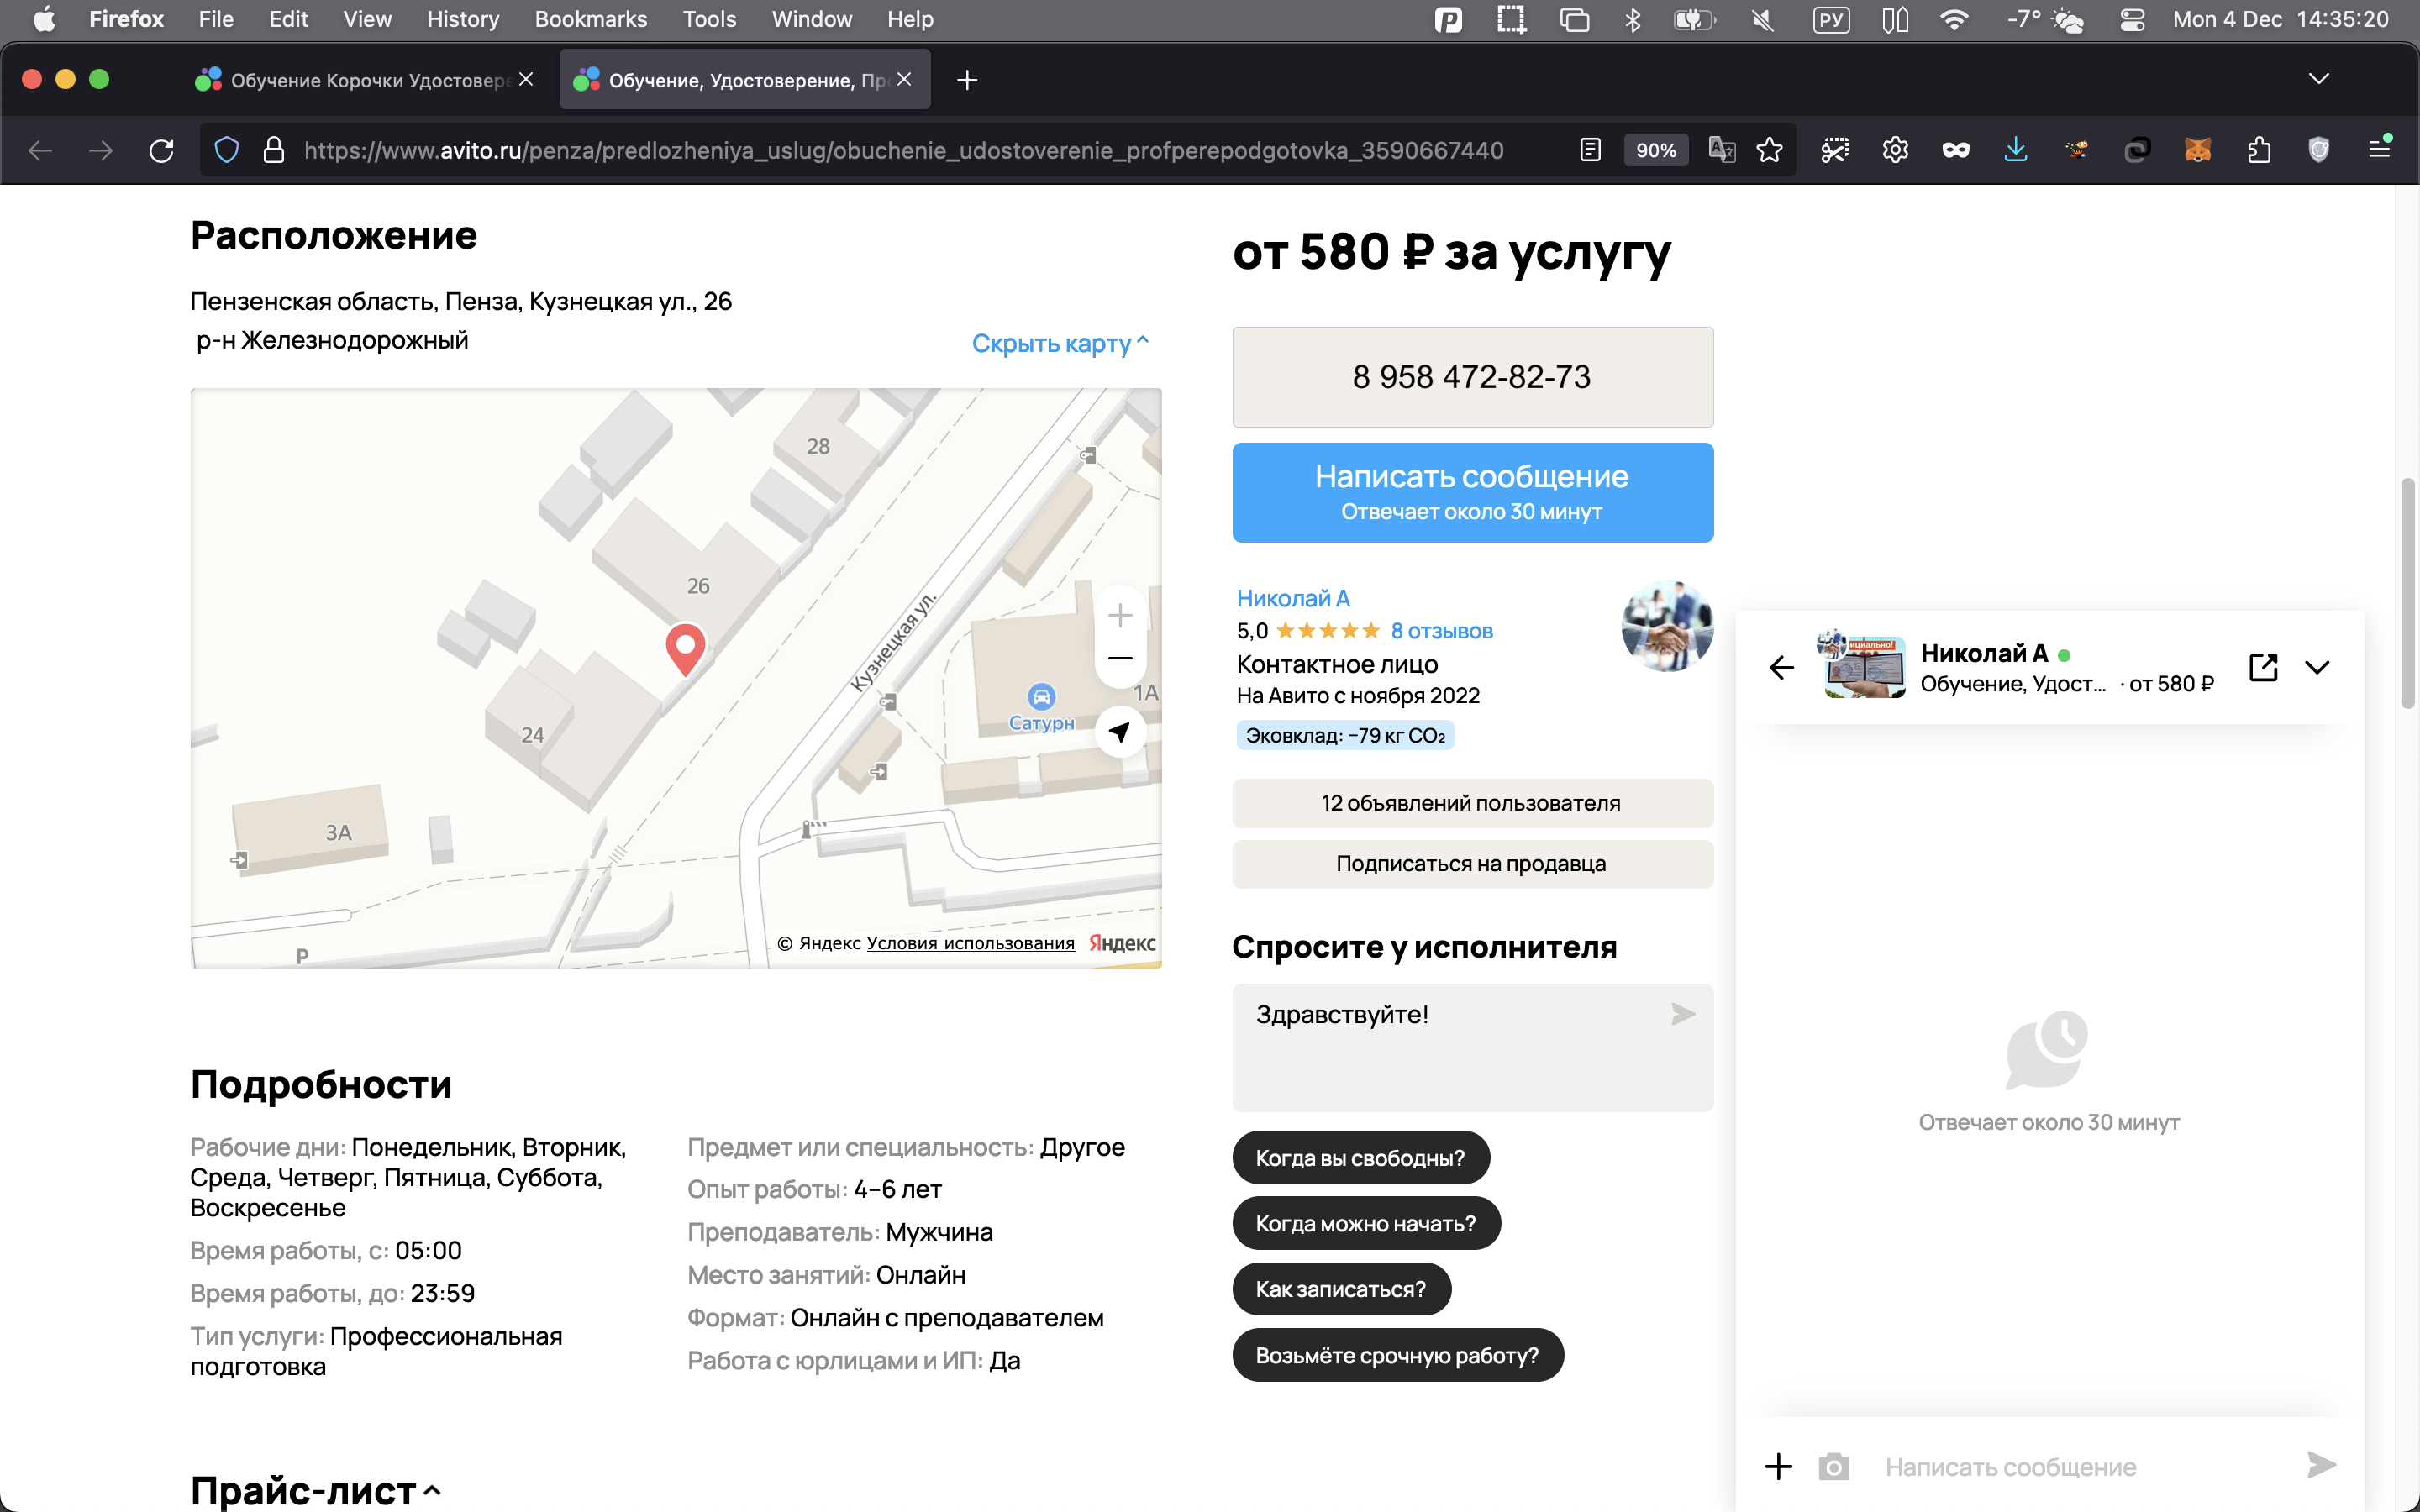Click the map geolocation arrow button

pos(1120,732)
